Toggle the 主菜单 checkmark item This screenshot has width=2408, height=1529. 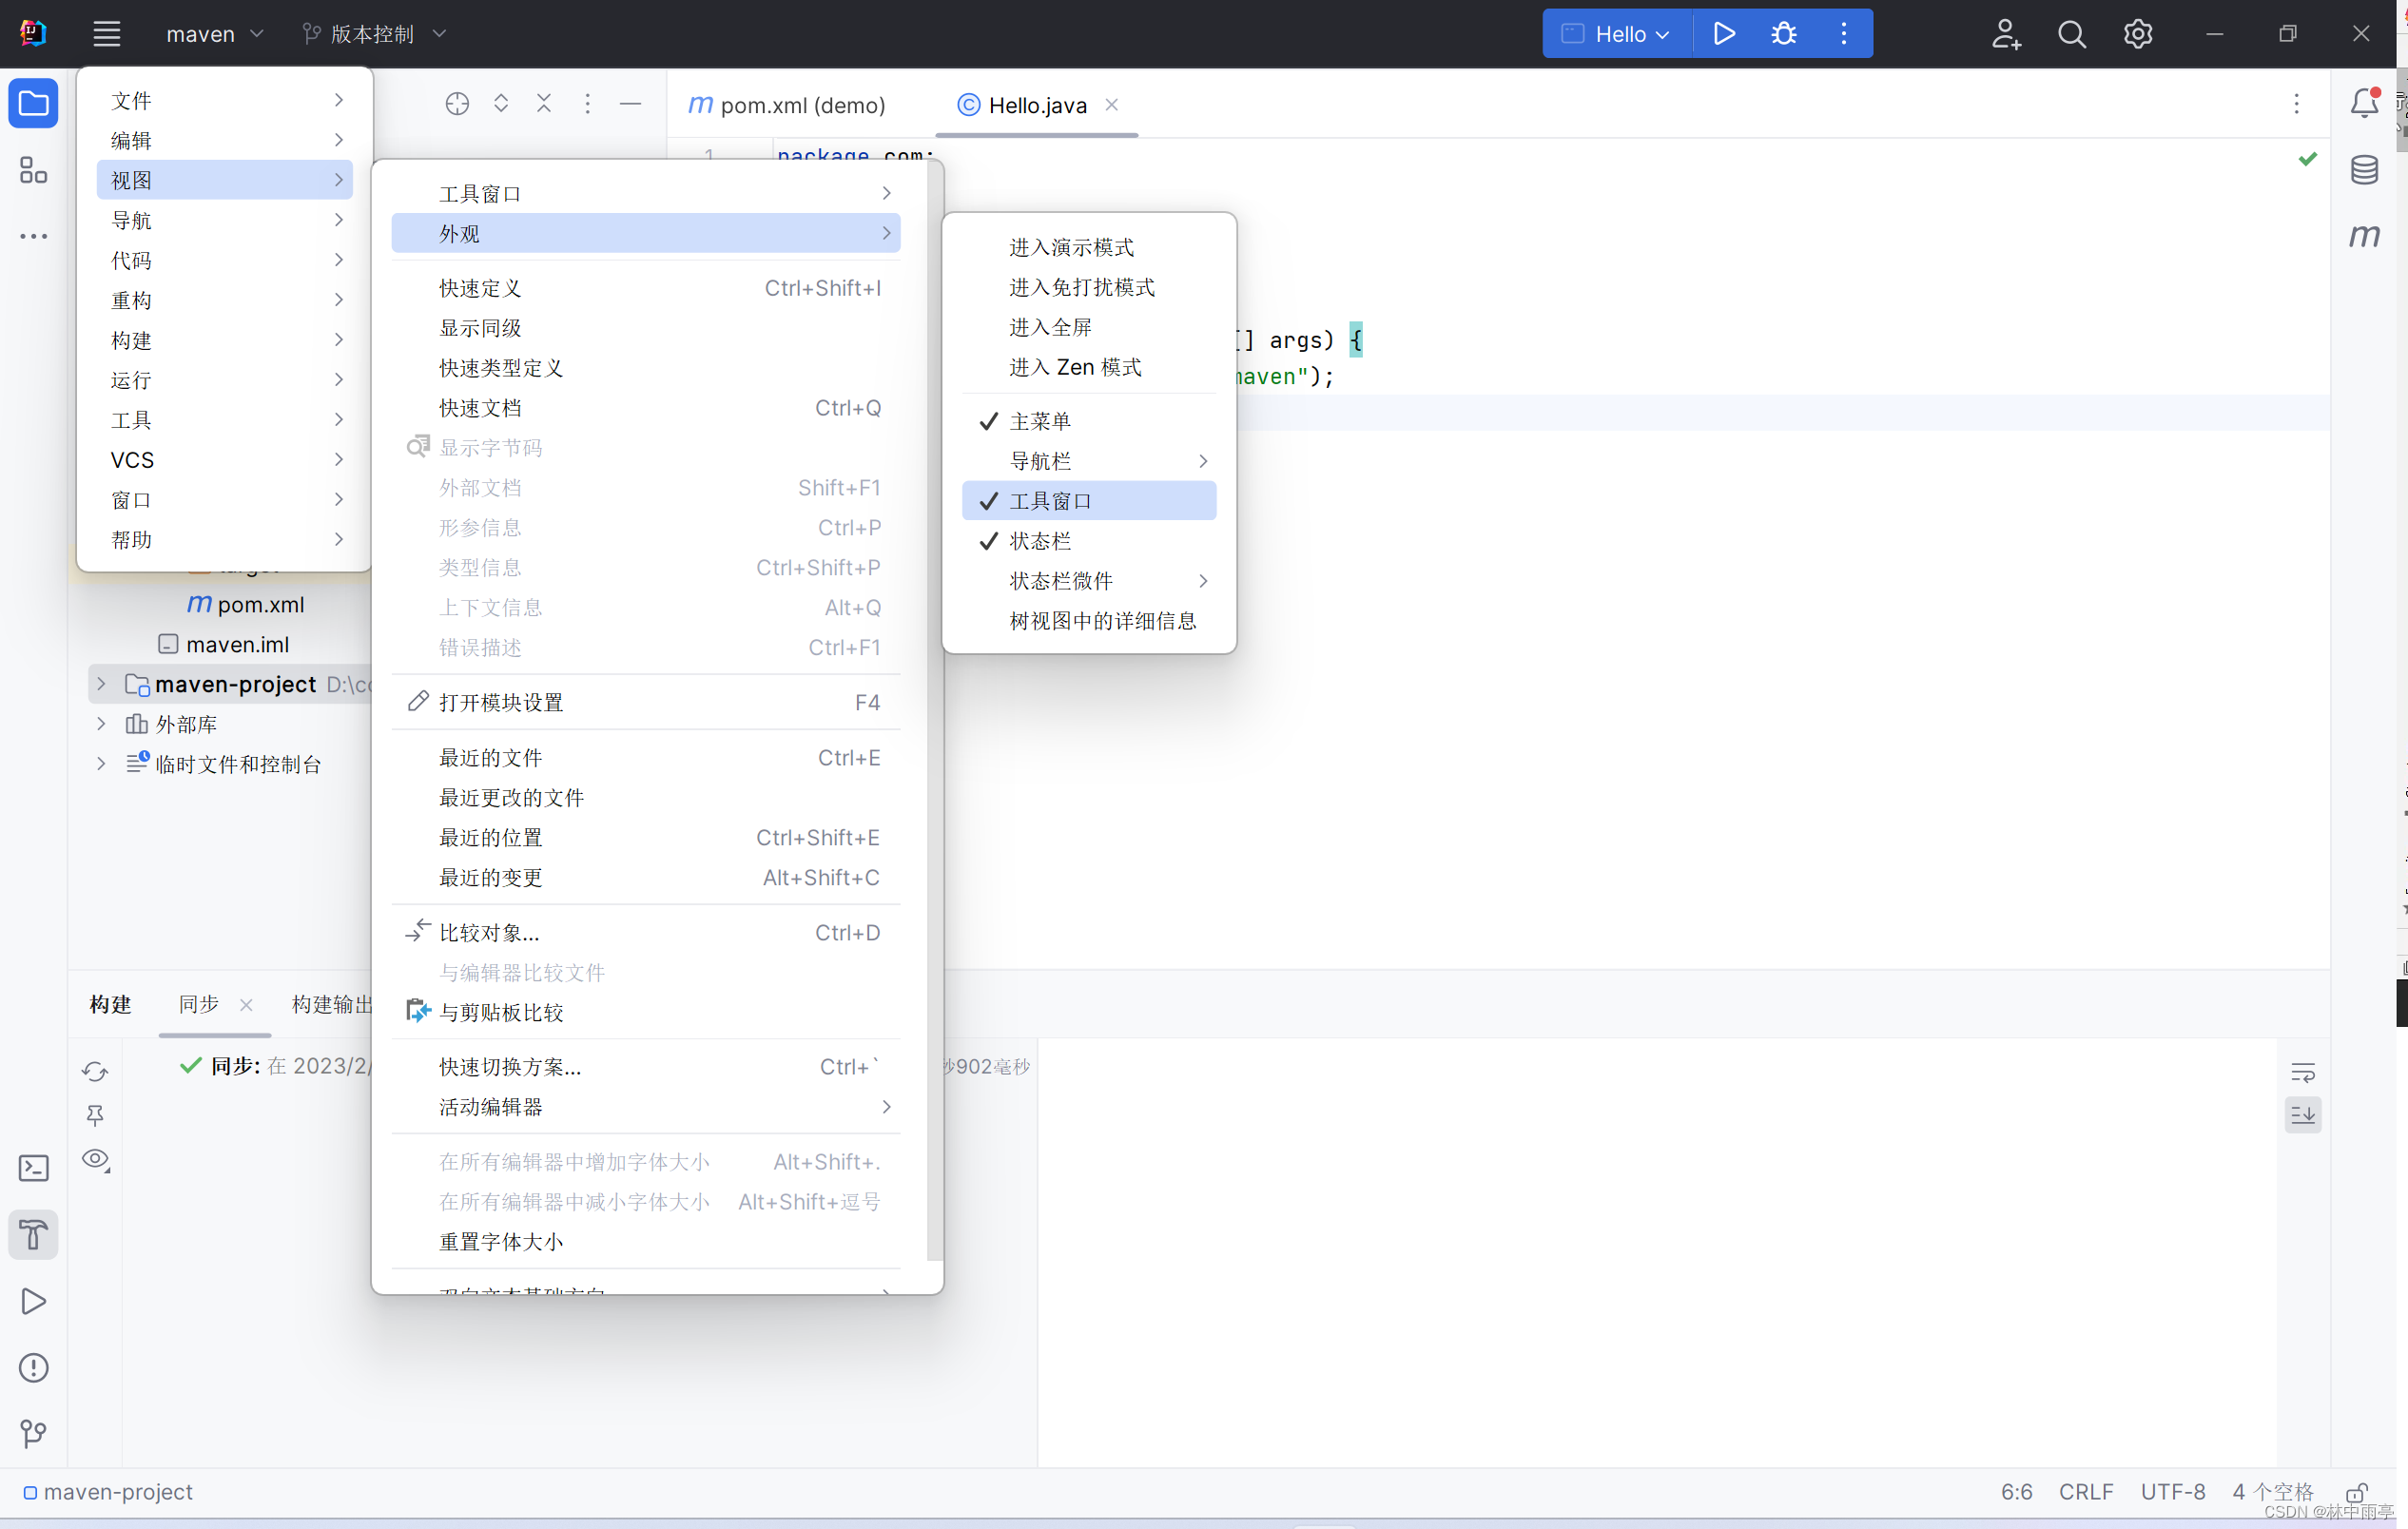[x=1089, y=421]
